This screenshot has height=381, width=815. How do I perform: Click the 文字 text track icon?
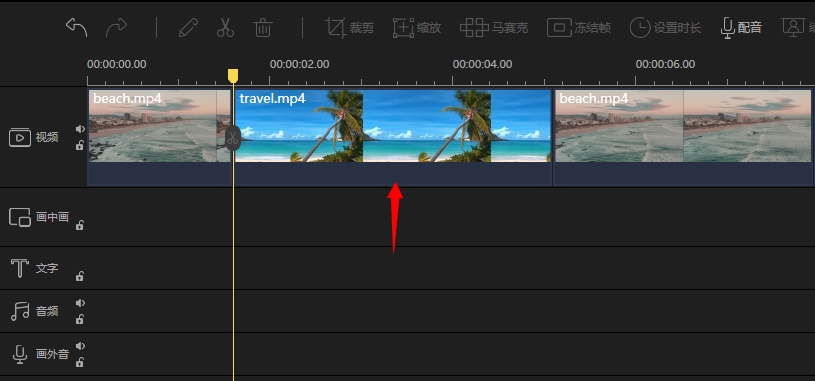(x=20, y=268)
